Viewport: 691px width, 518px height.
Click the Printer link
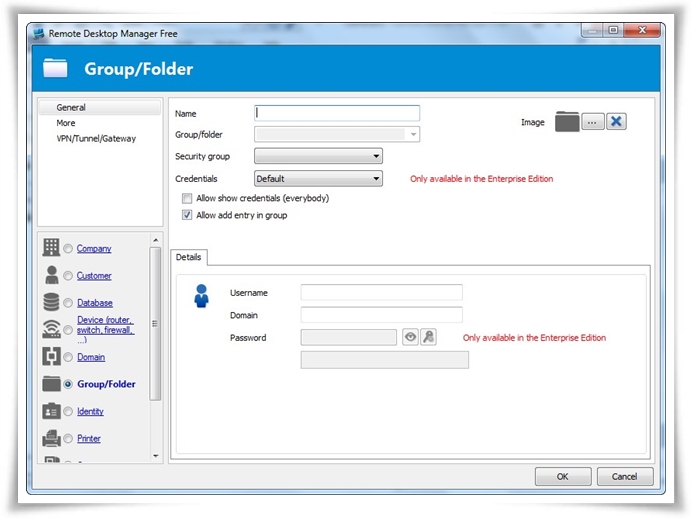pyautogui.click(x=89, y=439)
